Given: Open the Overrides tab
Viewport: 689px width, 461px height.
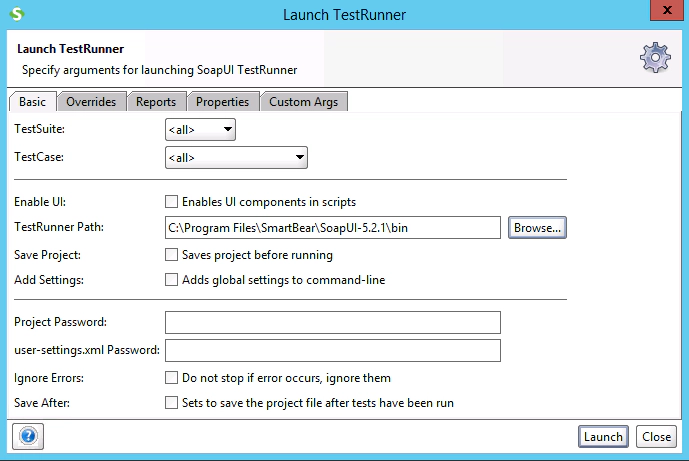Looking at the screenshot, I should 91,102.
